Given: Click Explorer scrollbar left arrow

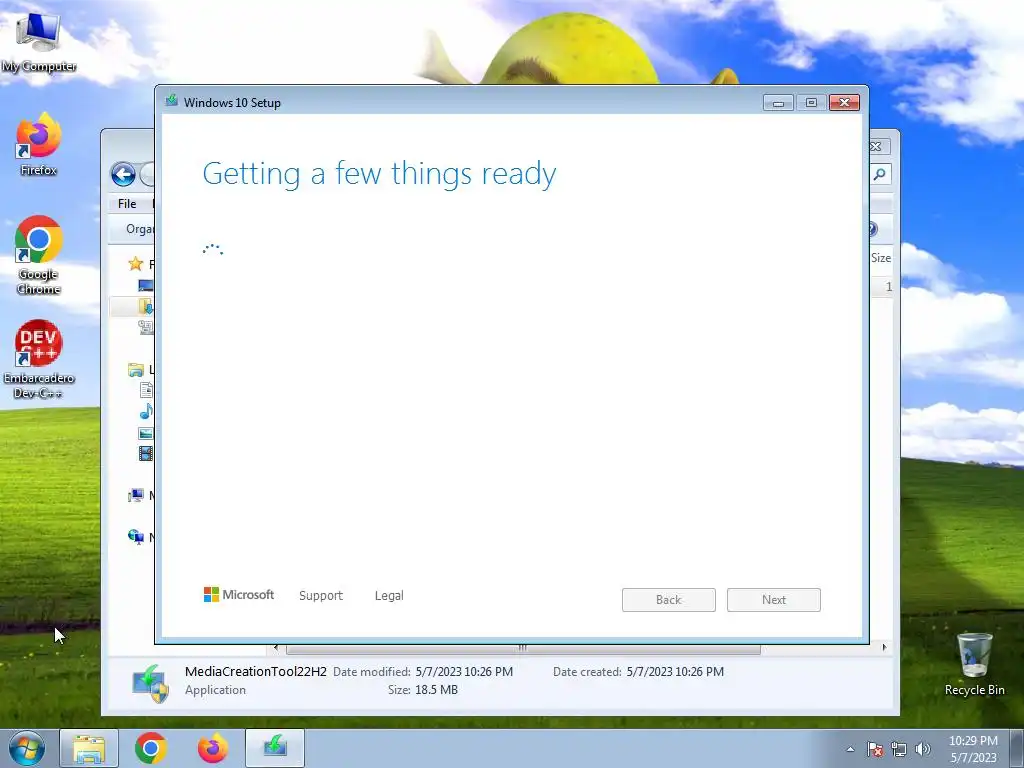Looking at the screenshot, I should tap(276, 647).
